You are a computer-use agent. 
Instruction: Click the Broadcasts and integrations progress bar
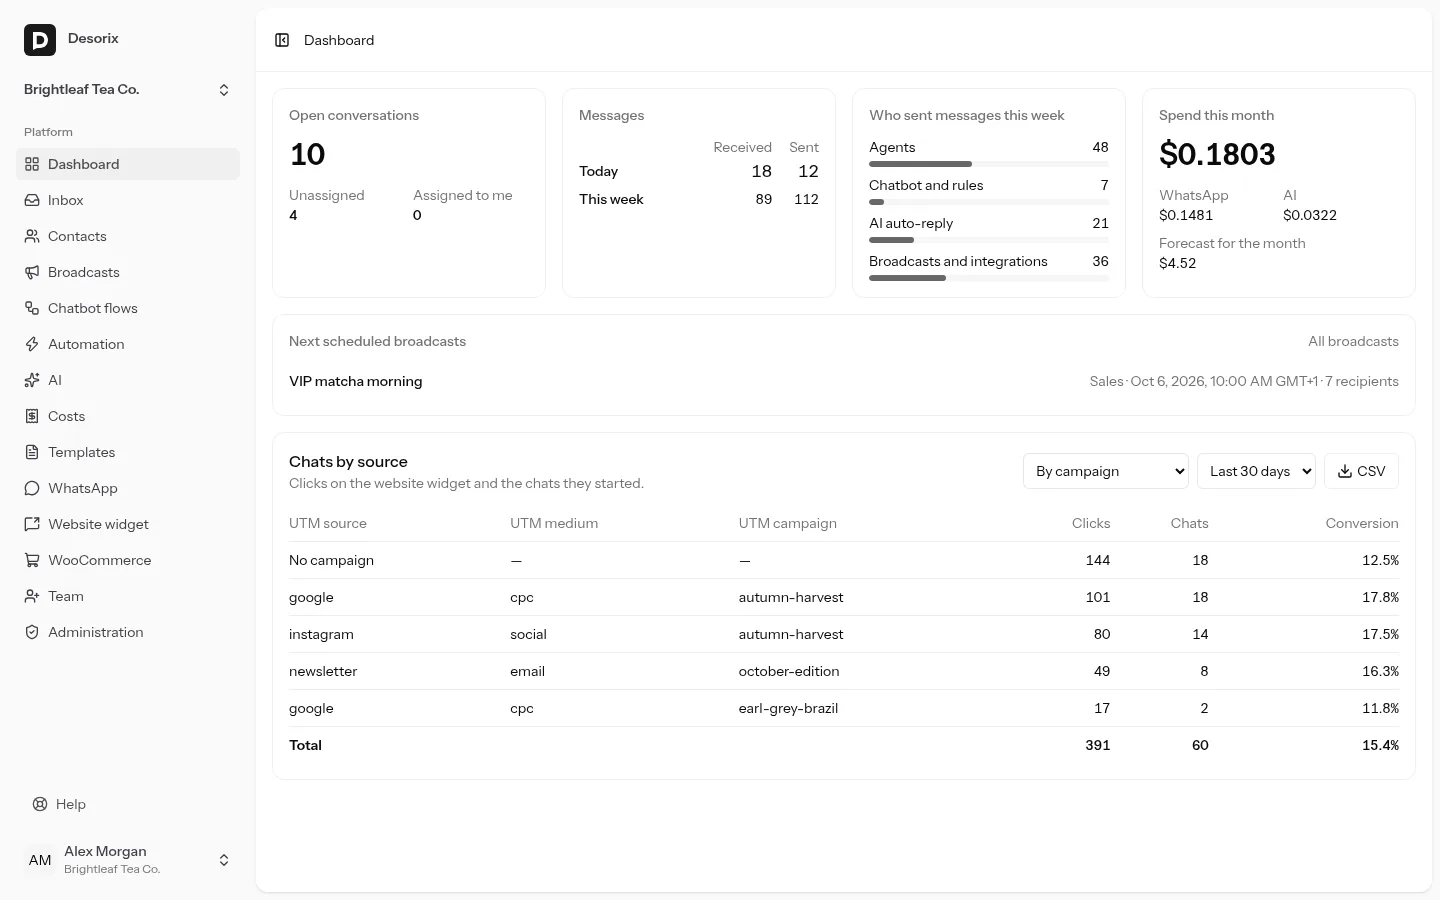click(989, 278)
